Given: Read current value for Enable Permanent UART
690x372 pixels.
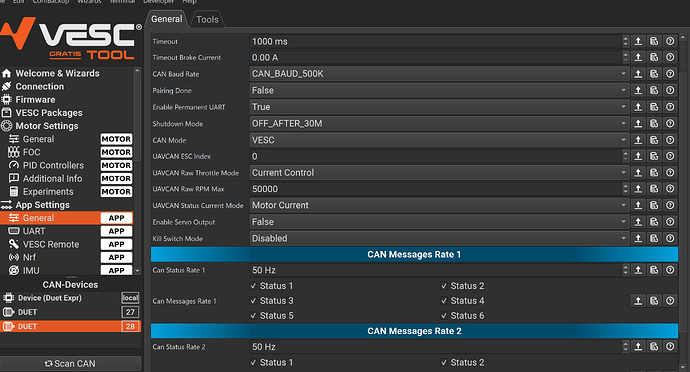Looking at the screenshot, I should [638, 107].
